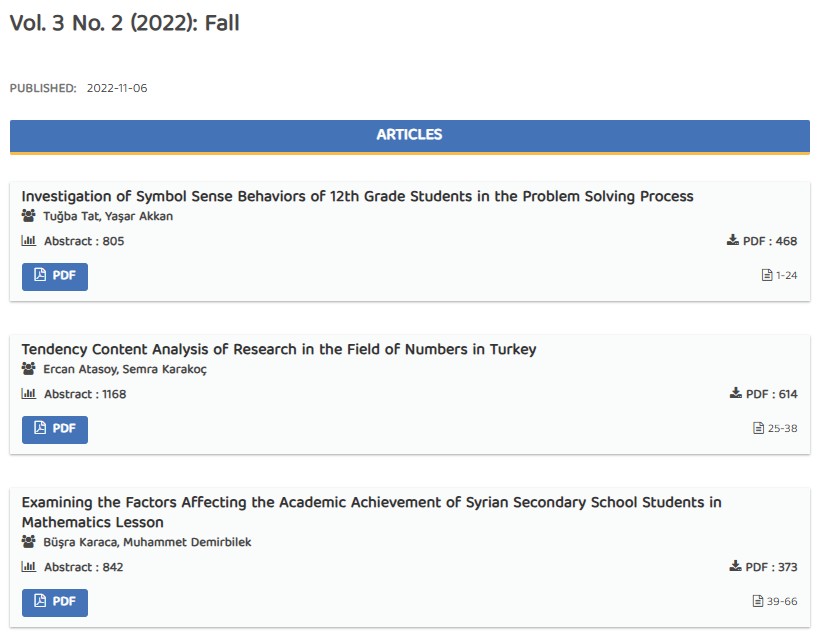The width and height of the screenshot is (821, 636).
Task: Click the ARTICLES section header bar
Action: point(409,135)
